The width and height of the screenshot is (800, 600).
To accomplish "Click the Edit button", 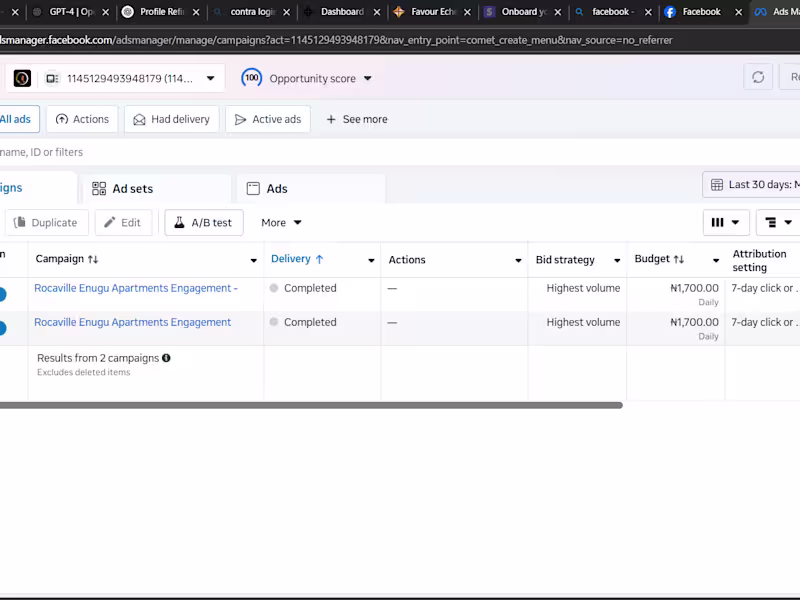I will pos(123,222).
